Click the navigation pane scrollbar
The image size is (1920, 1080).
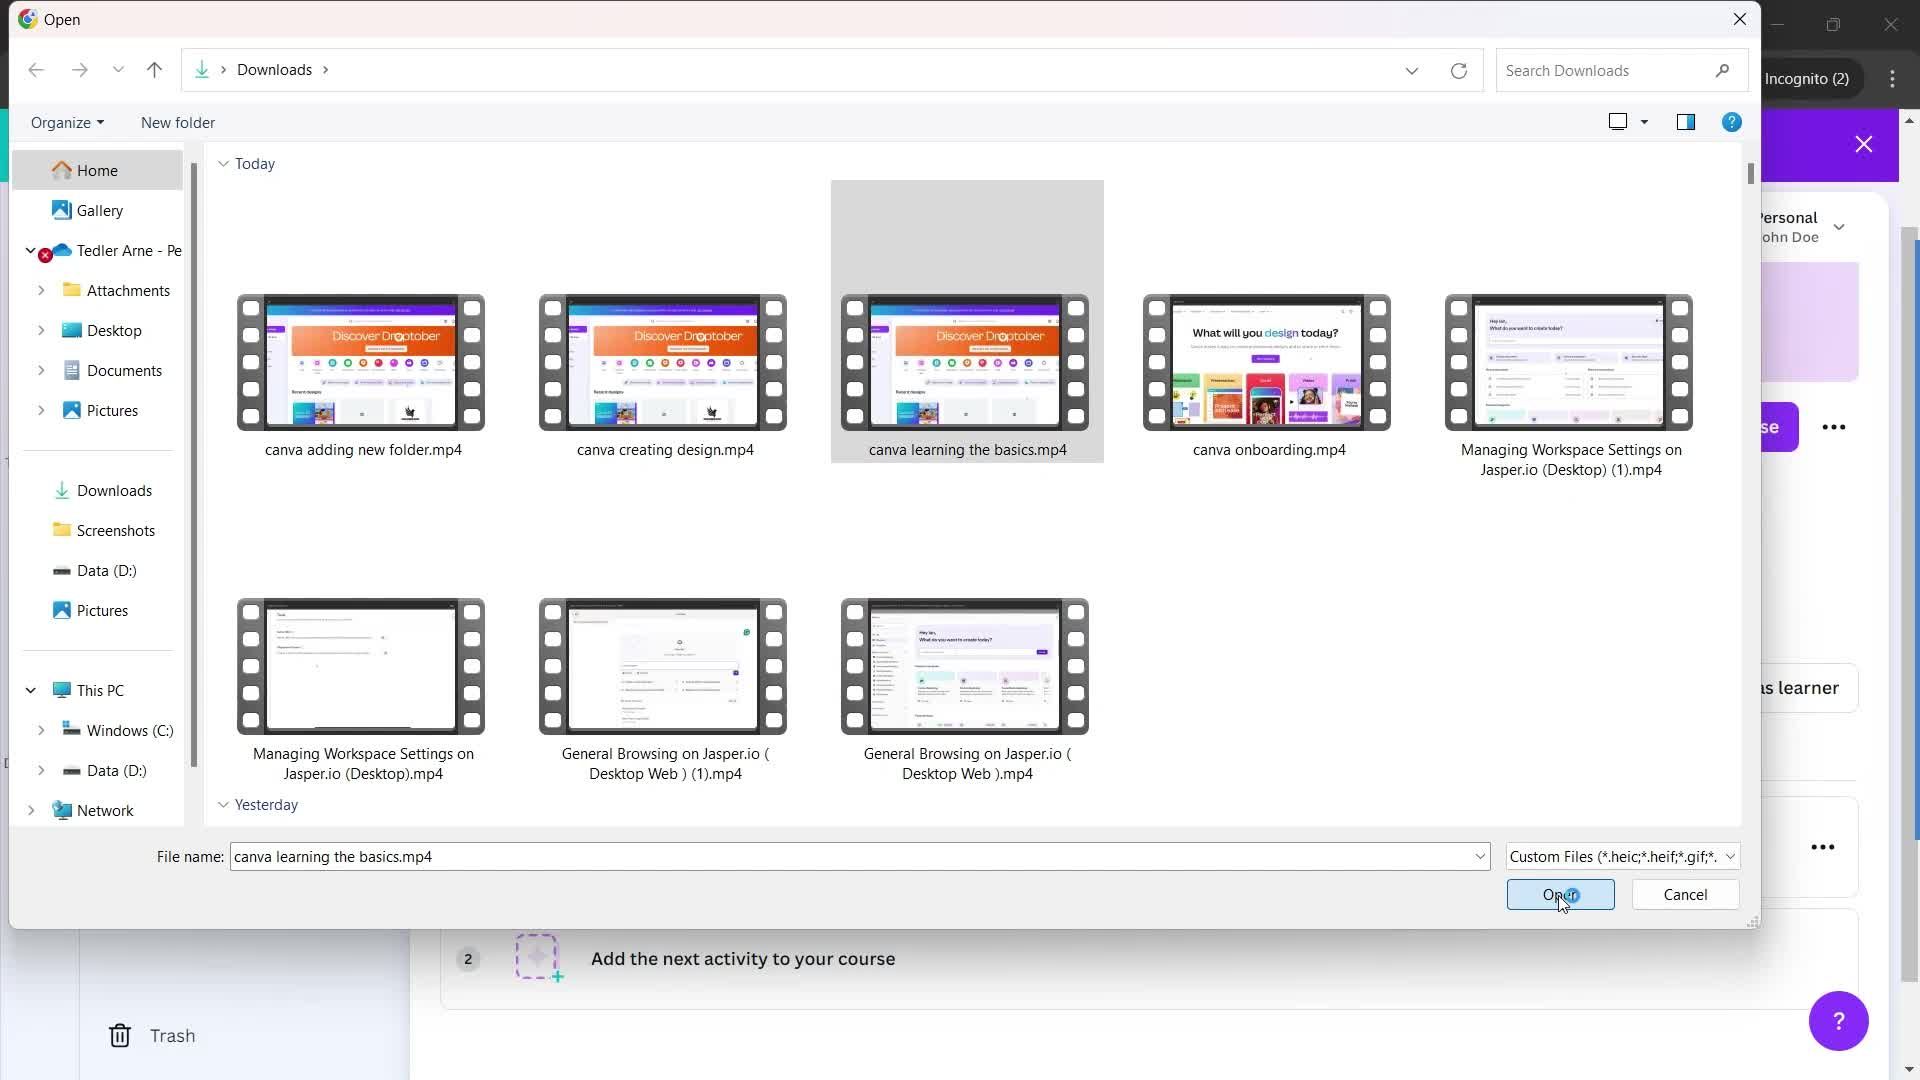194,465
